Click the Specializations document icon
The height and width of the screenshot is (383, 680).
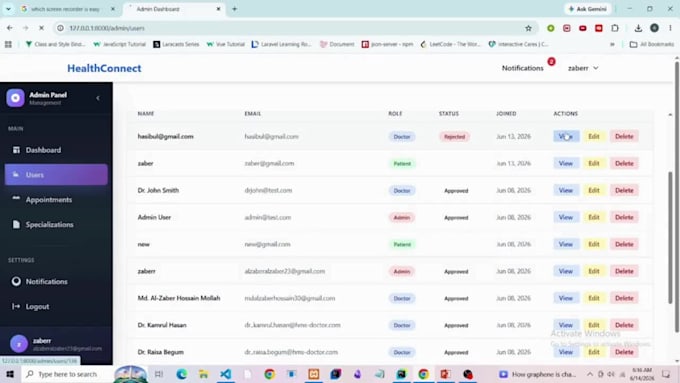coord(16,224)
